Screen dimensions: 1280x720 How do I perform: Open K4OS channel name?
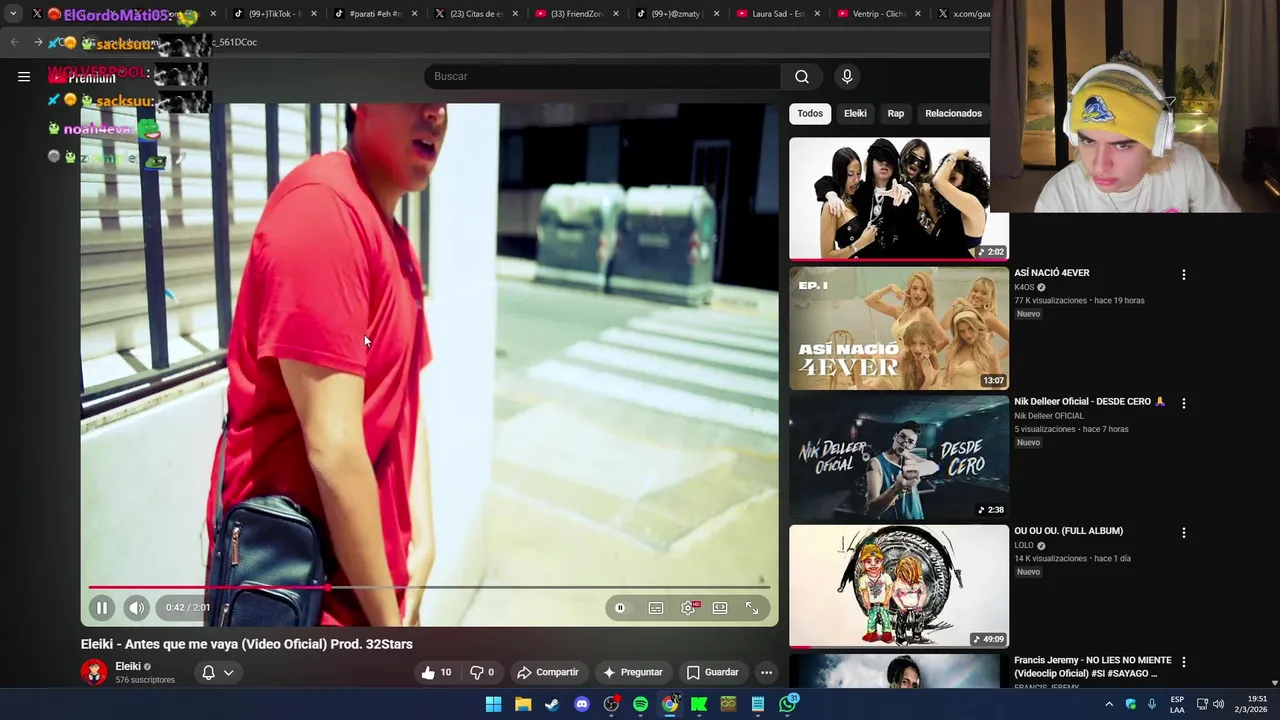[1024, 287]
